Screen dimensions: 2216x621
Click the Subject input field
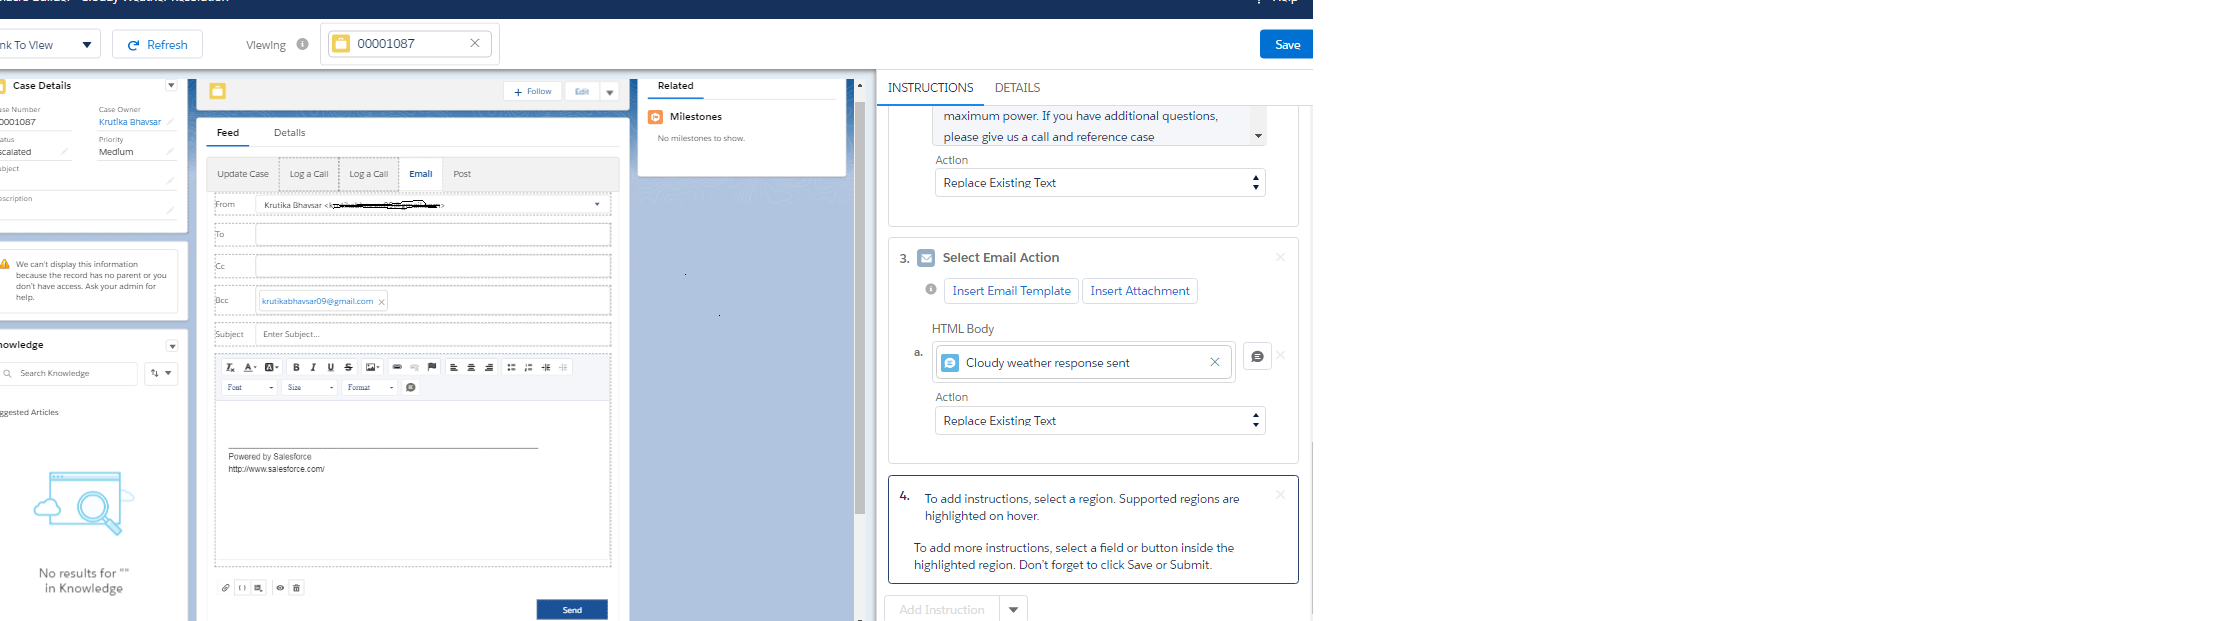tap(433, 334)
